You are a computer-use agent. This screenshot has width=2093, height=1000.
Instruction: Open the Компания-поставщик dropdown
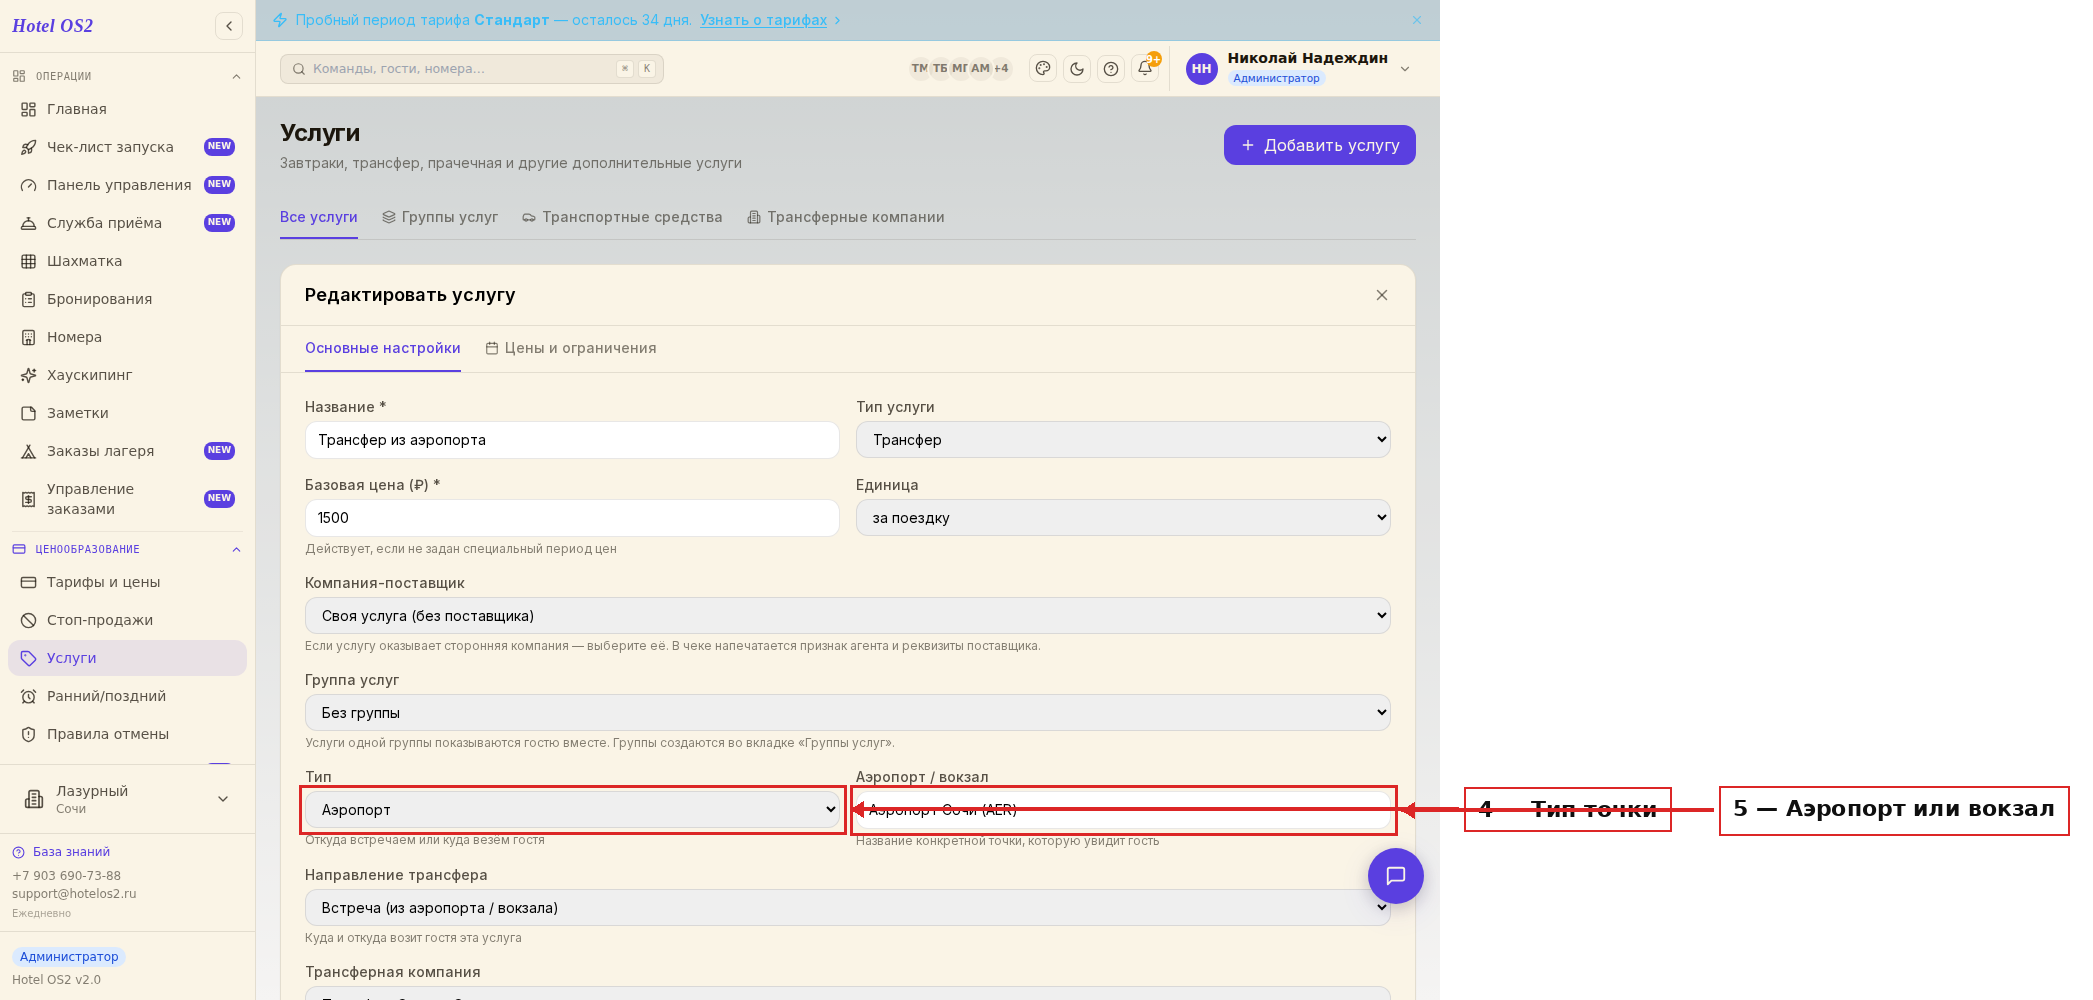[848, 616]
